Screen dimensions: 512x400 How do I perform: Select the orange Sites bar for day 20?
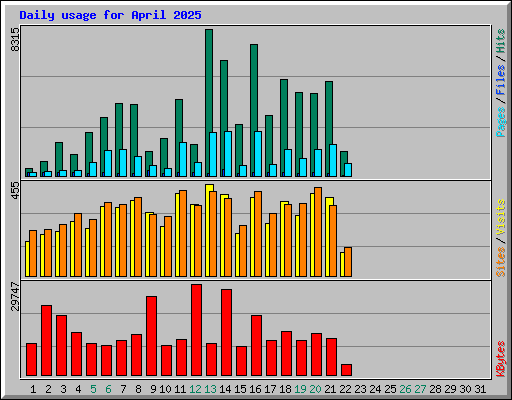coord(318,232)
